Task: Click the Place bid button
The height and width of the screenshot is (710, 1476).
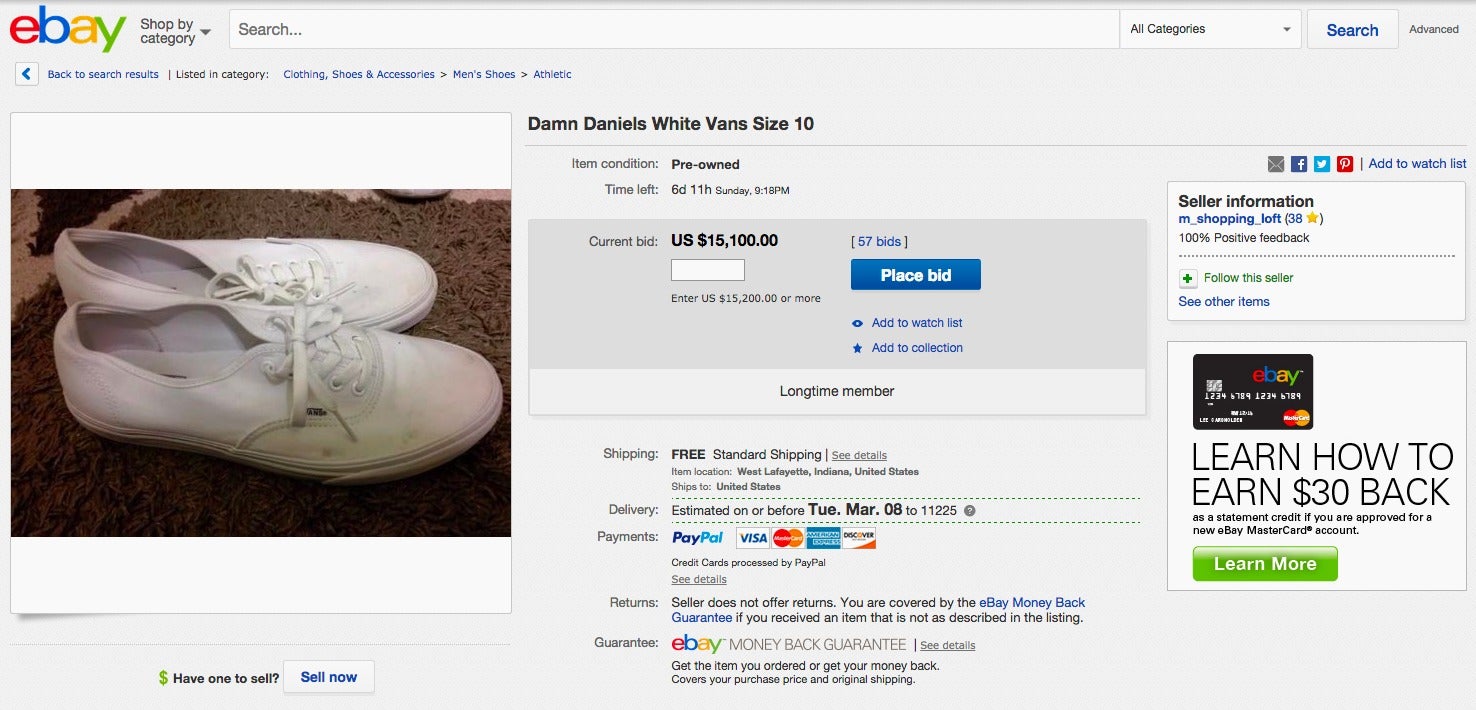Action: (x=916, y=275)
